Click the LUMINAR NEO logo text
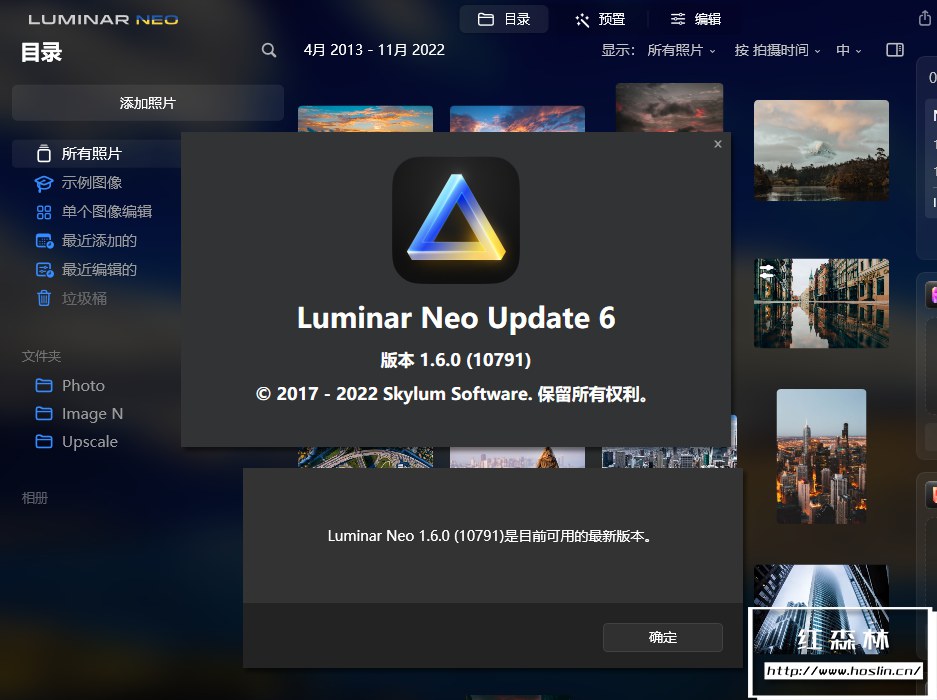 point(103,20)
